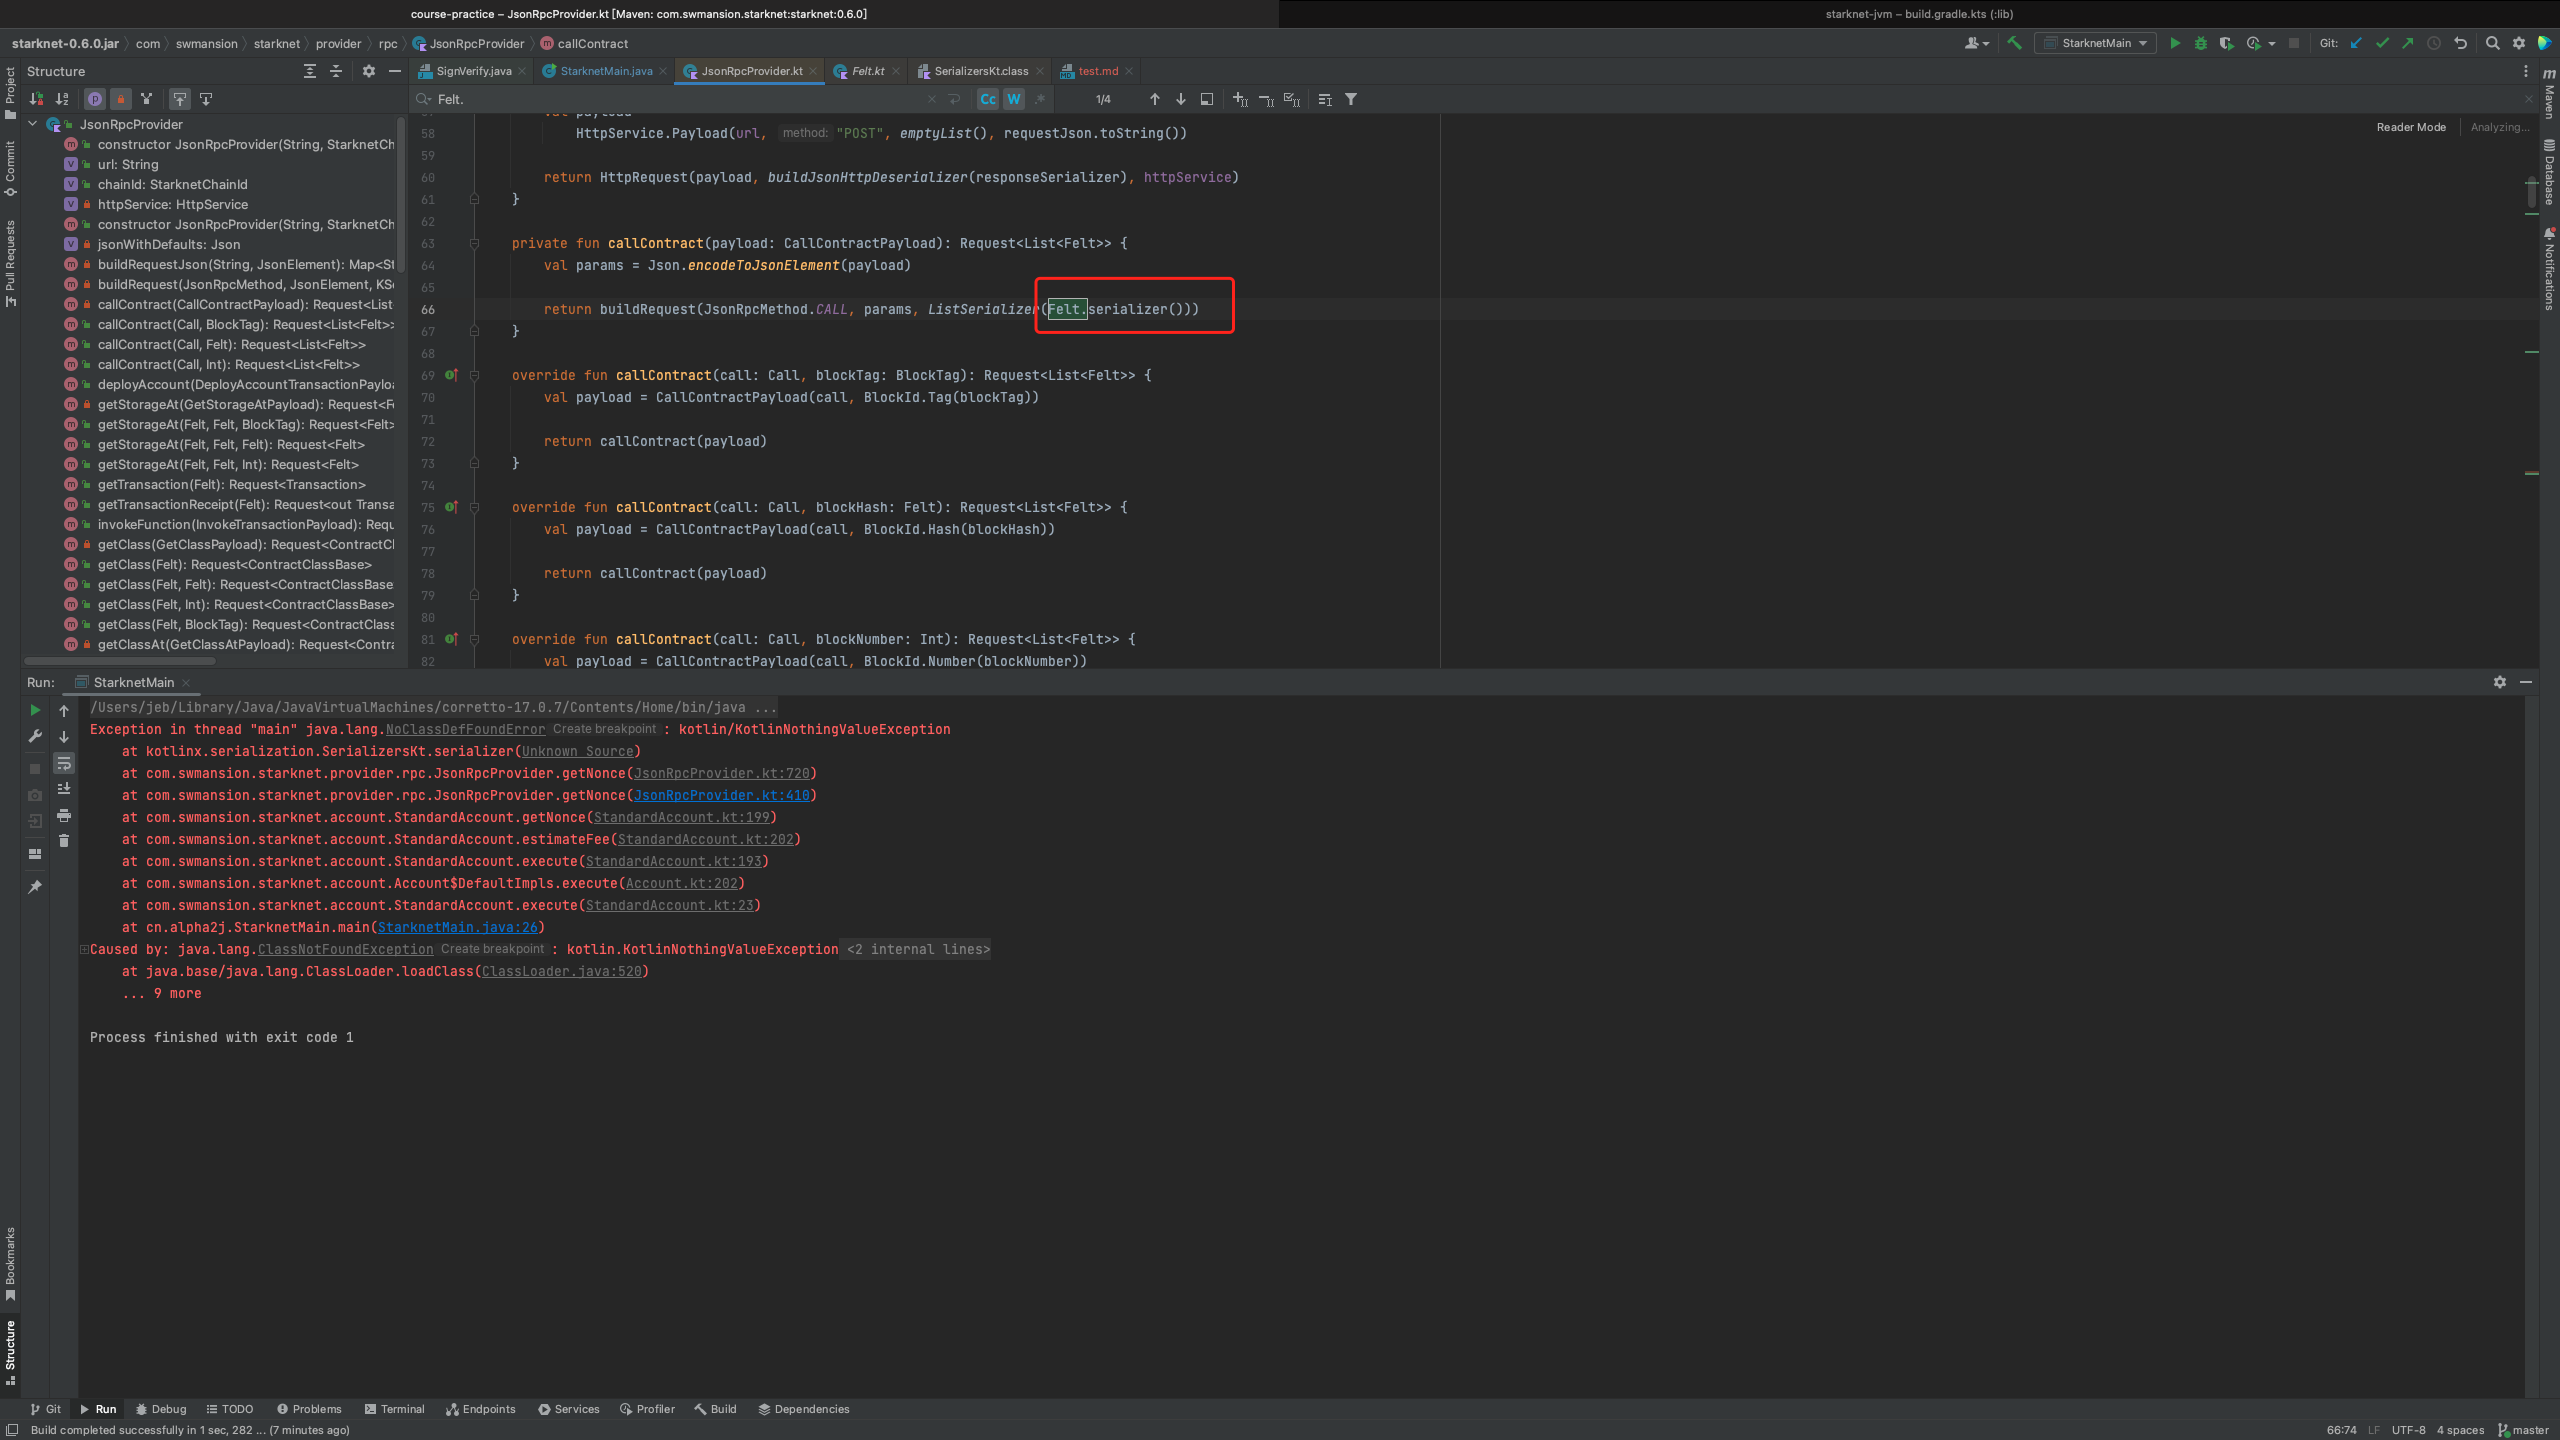Rerun the StarknetMain application
The image size is (2560, 1440).
click(35, 710)
